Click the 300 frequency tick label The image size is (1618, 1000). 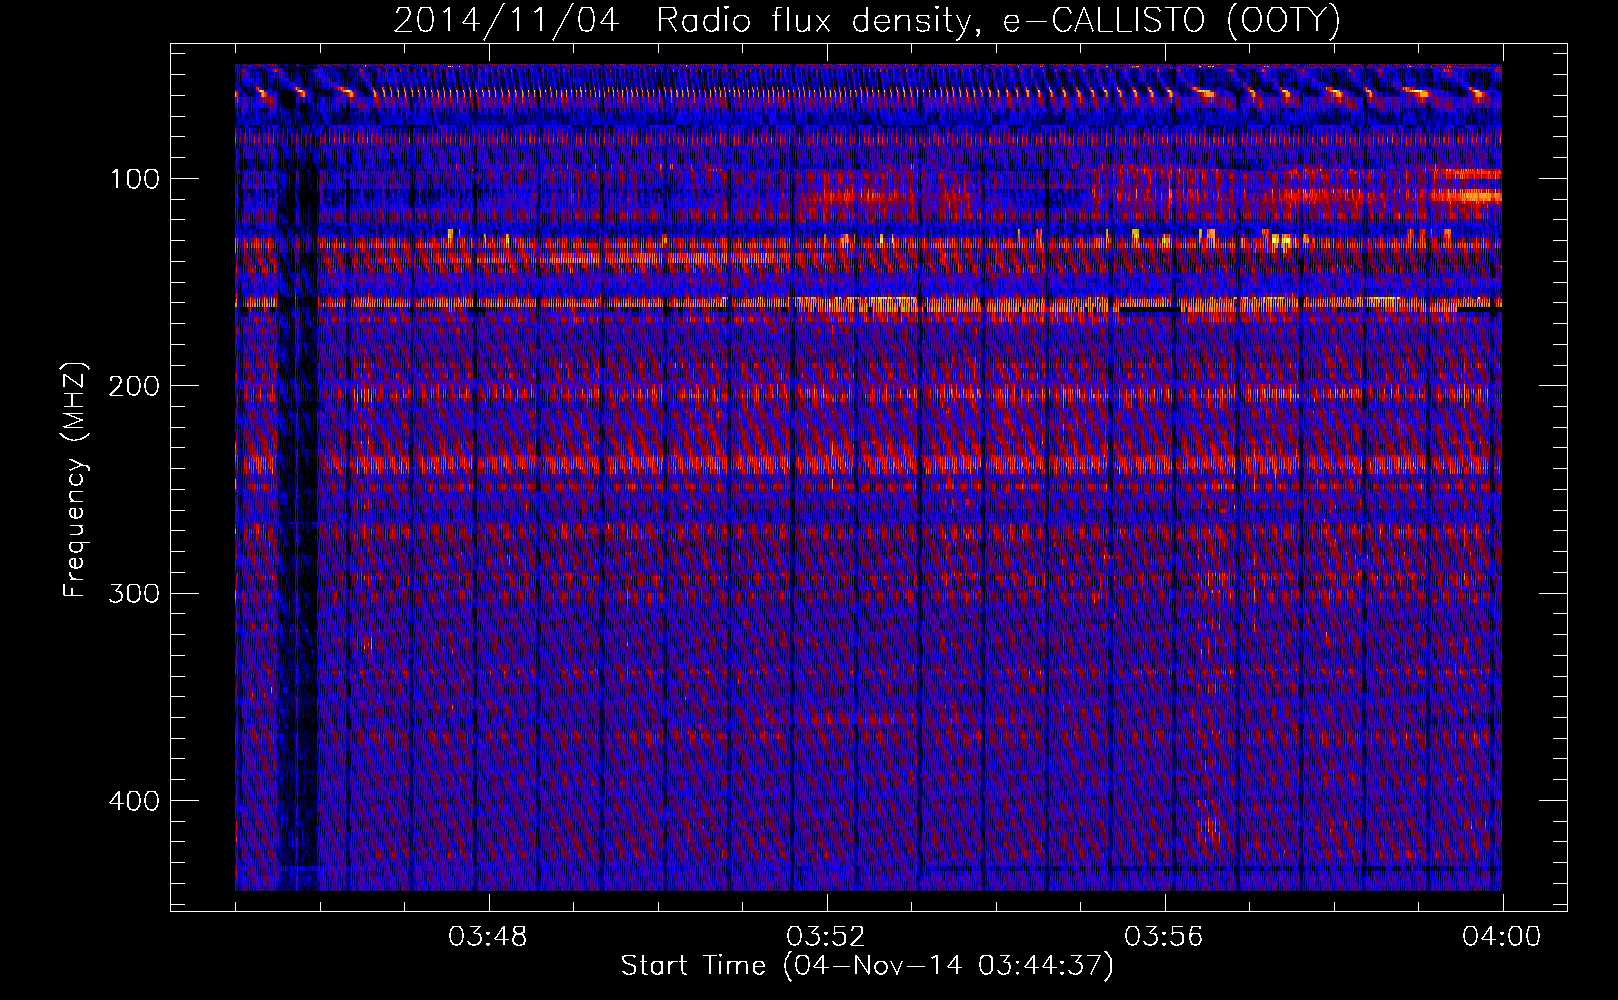tap(133, 593)
